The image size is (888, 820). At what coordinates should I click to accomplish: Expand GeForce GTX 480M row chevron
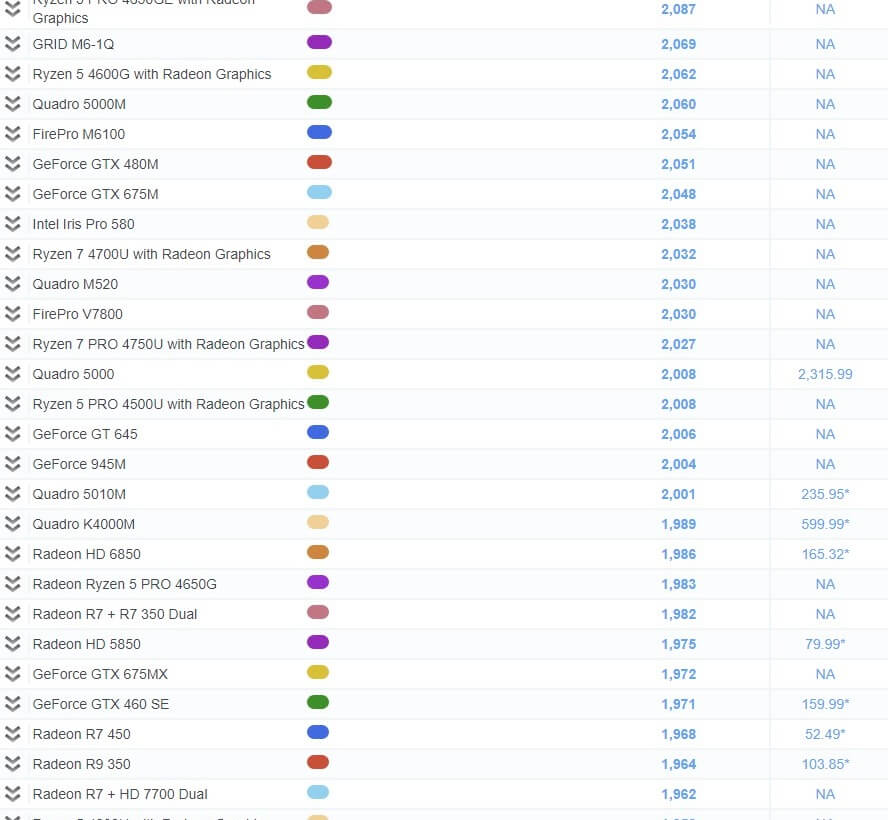pyautogui.click(x=12, y=164)
